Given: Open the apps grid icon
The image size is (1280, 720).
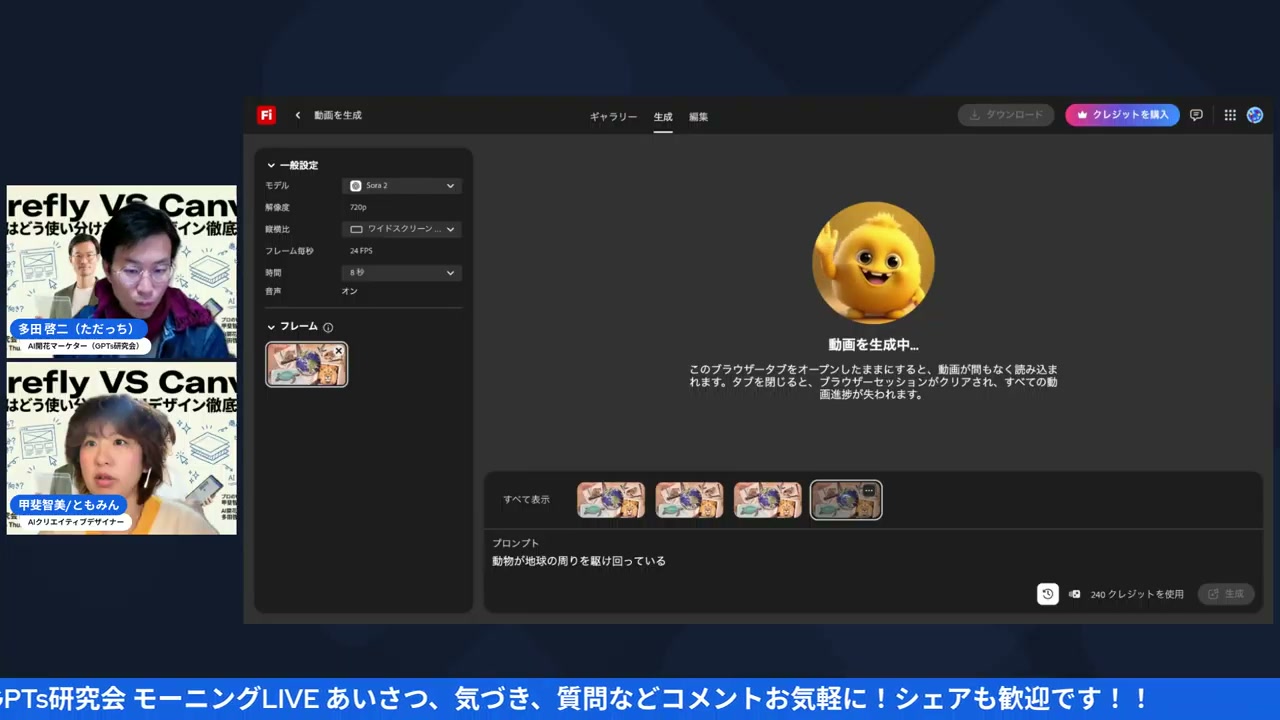Looking at the screenshot, I should (x=1230, y=115).
